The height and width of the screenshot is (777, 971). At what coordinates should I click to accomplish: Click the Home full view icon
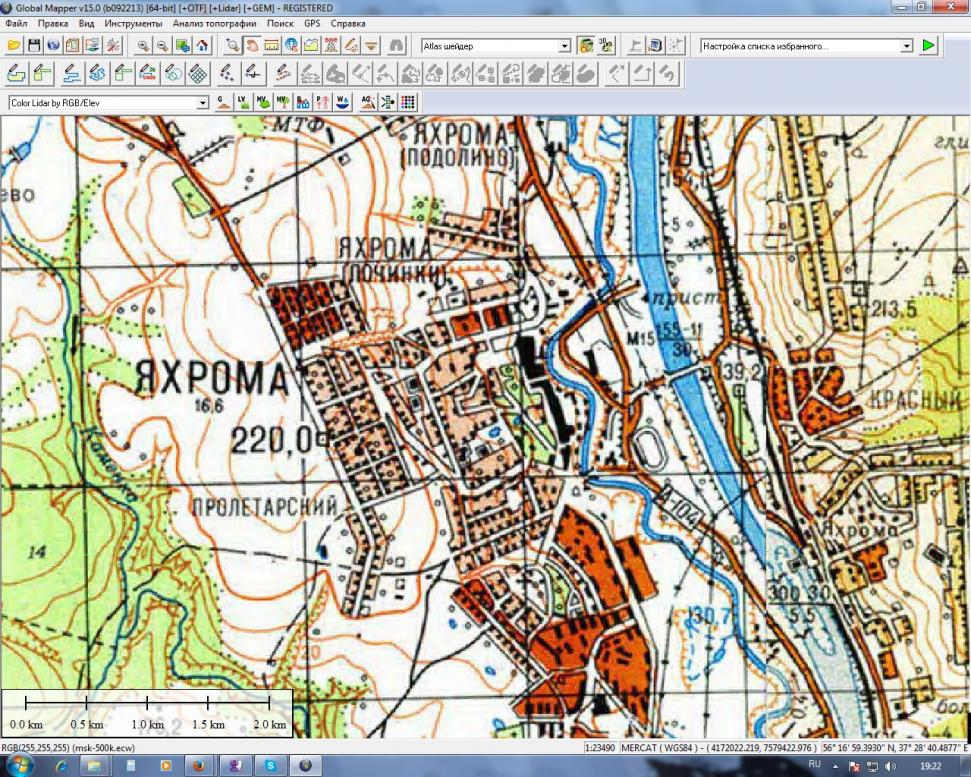tap(203, 46)
